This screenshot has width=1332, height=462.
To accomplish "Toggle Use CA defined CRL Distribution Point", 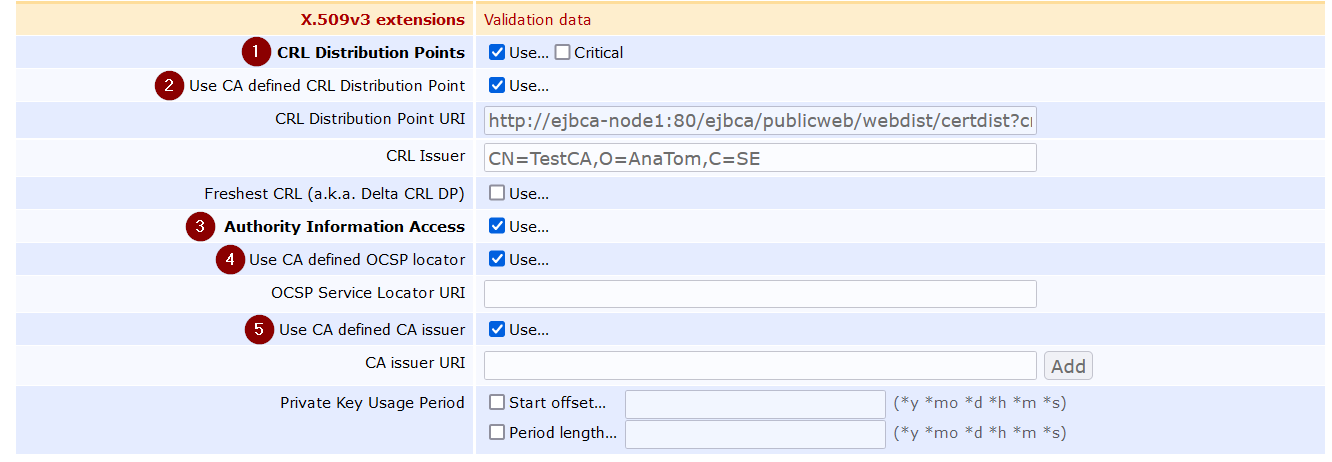I will pyautogui.click(x=497, y=85).
